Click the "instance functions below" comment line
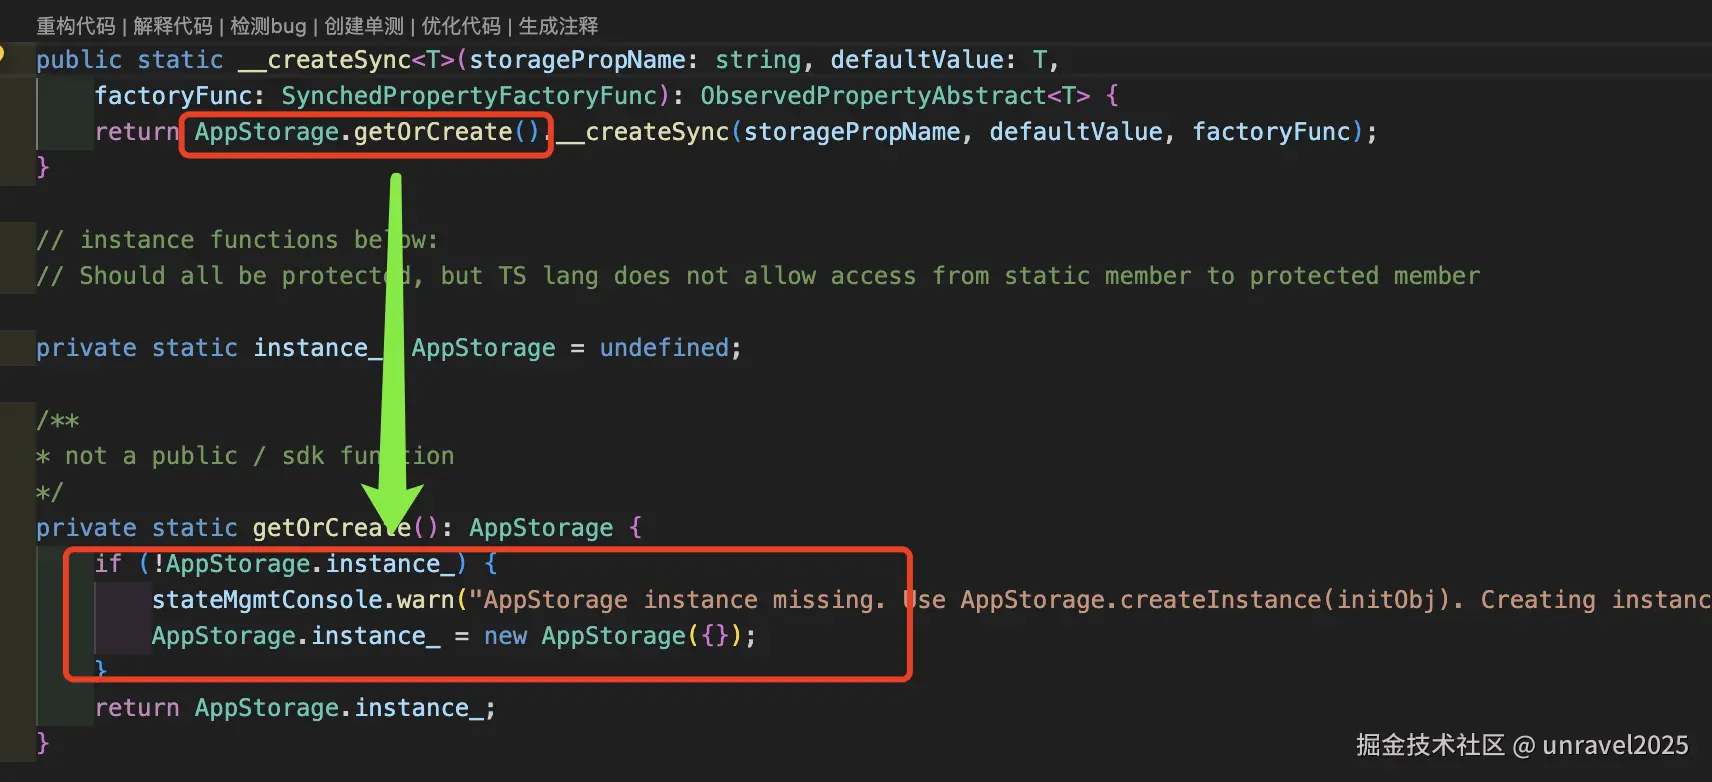 click(236, 240)
